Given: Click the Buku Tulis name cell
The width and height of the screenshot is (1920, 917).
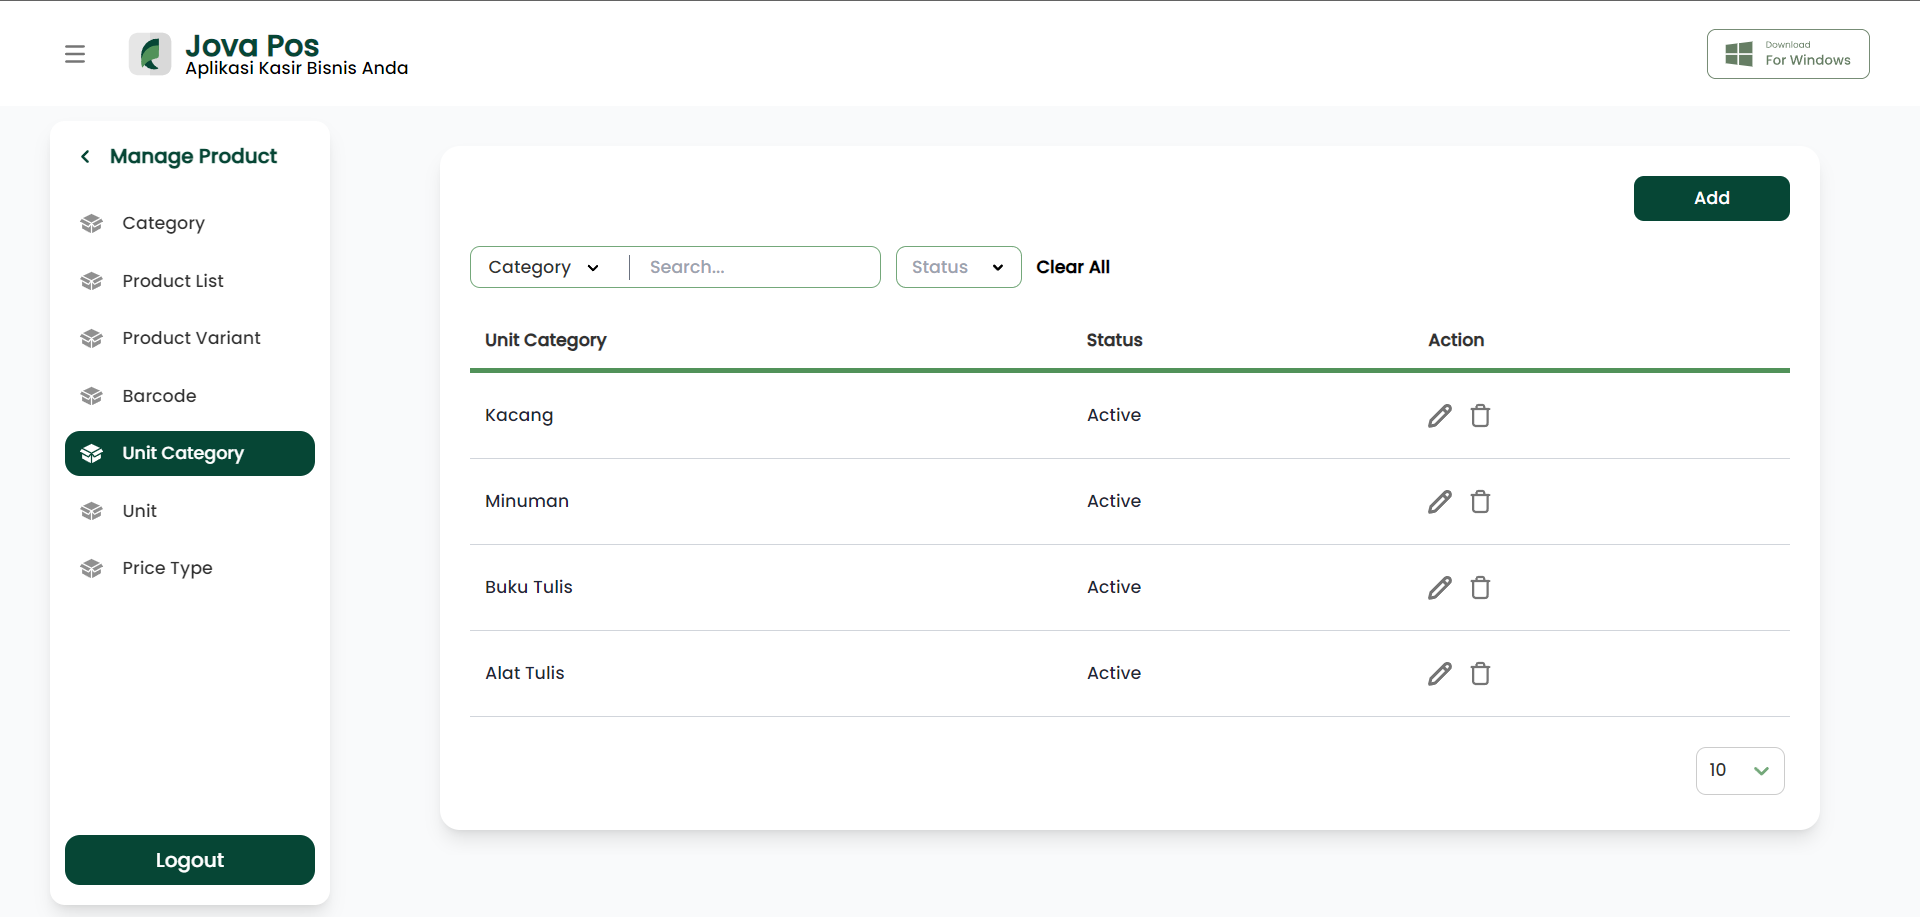Looking at the screenshot, I should click(529, 587).
